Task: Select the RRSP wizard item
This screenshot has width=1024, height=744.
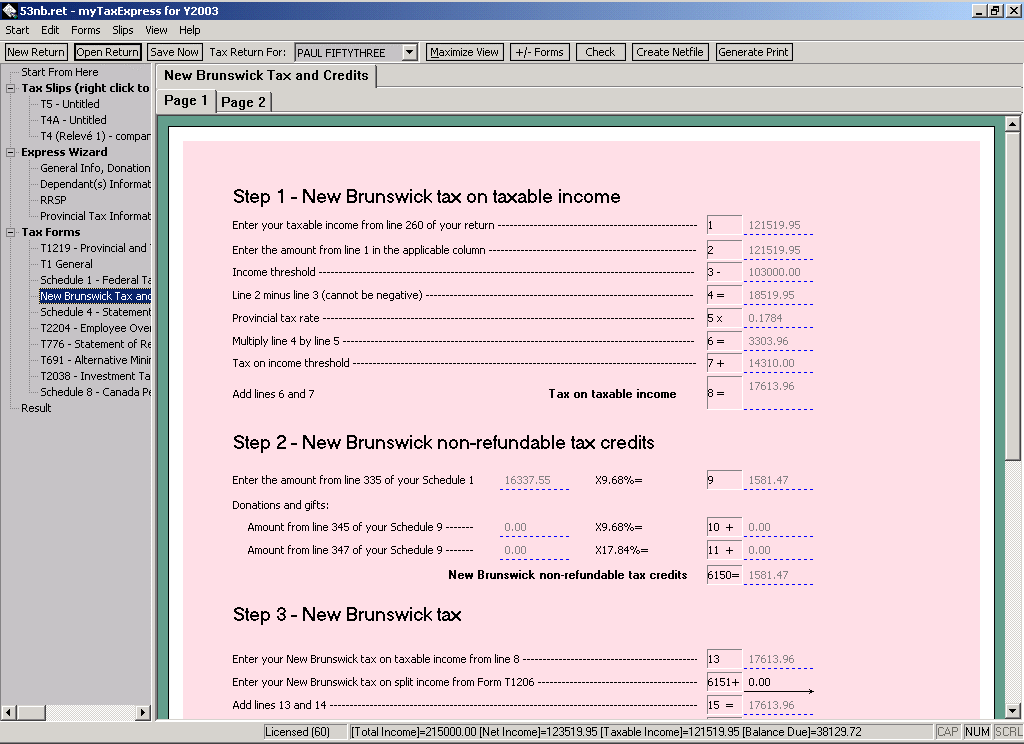Action: tap(53, 200)
